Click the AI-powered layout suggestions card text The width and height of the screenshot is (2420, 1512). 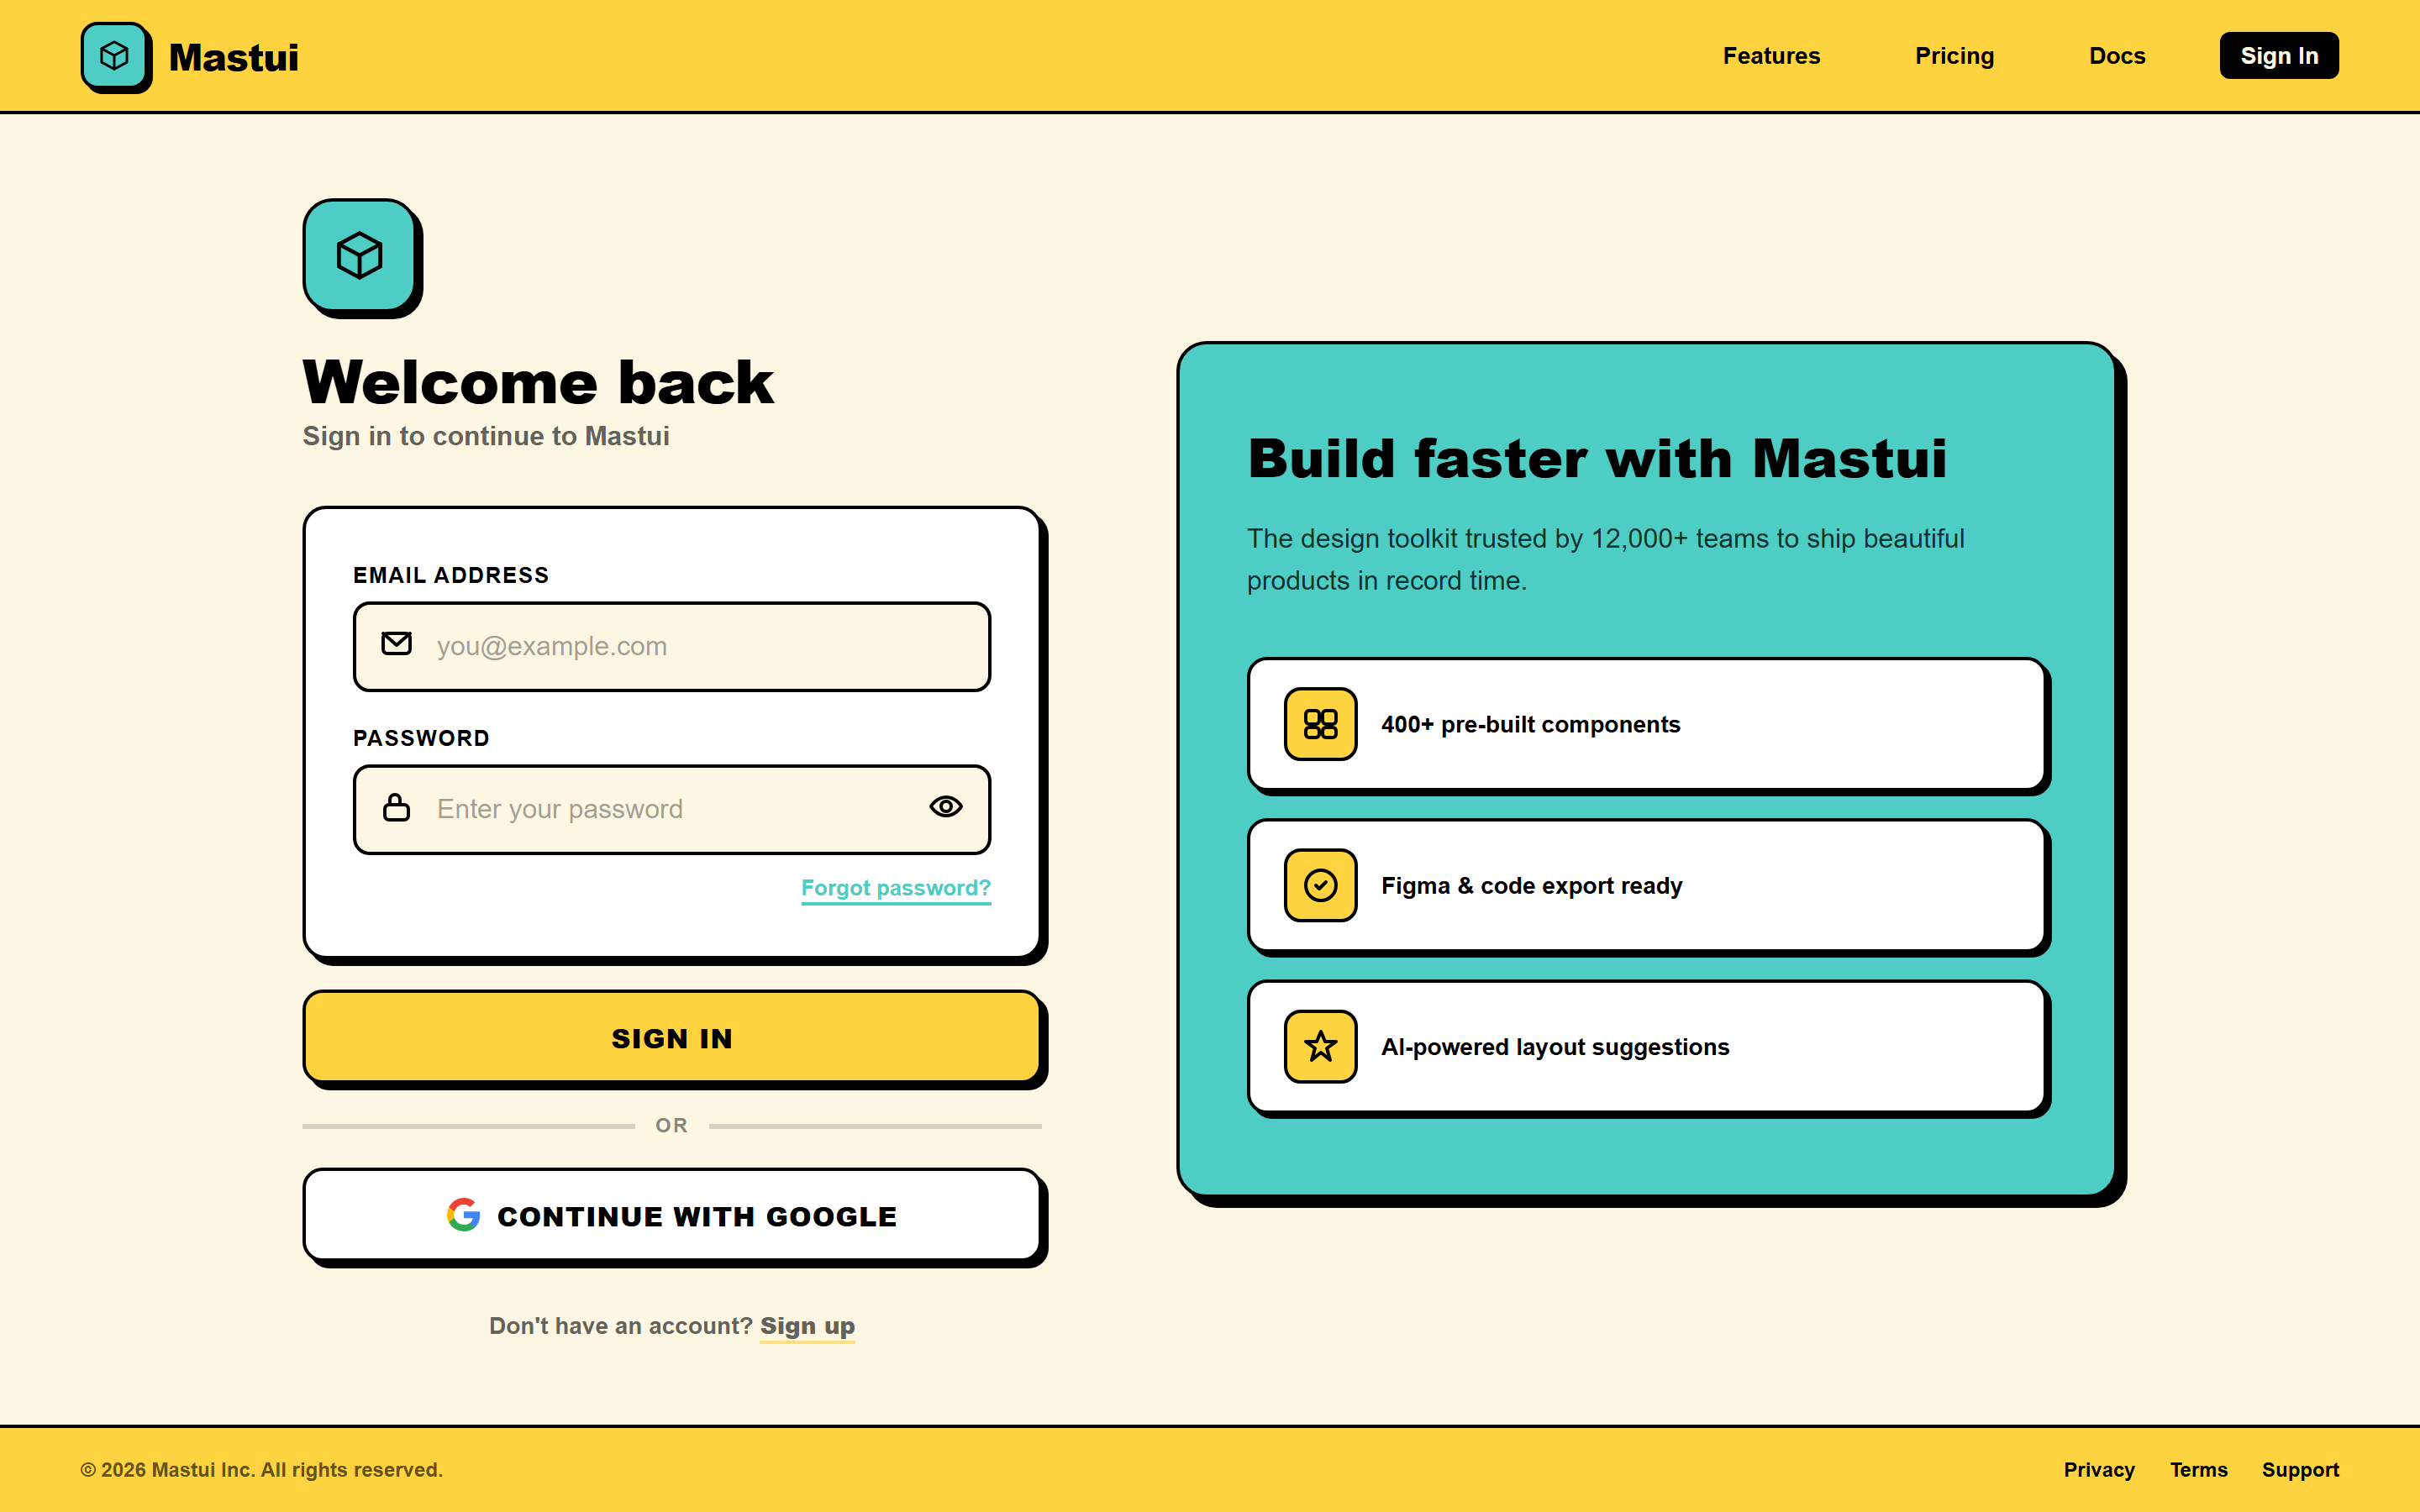(x=1555, y=1047)
